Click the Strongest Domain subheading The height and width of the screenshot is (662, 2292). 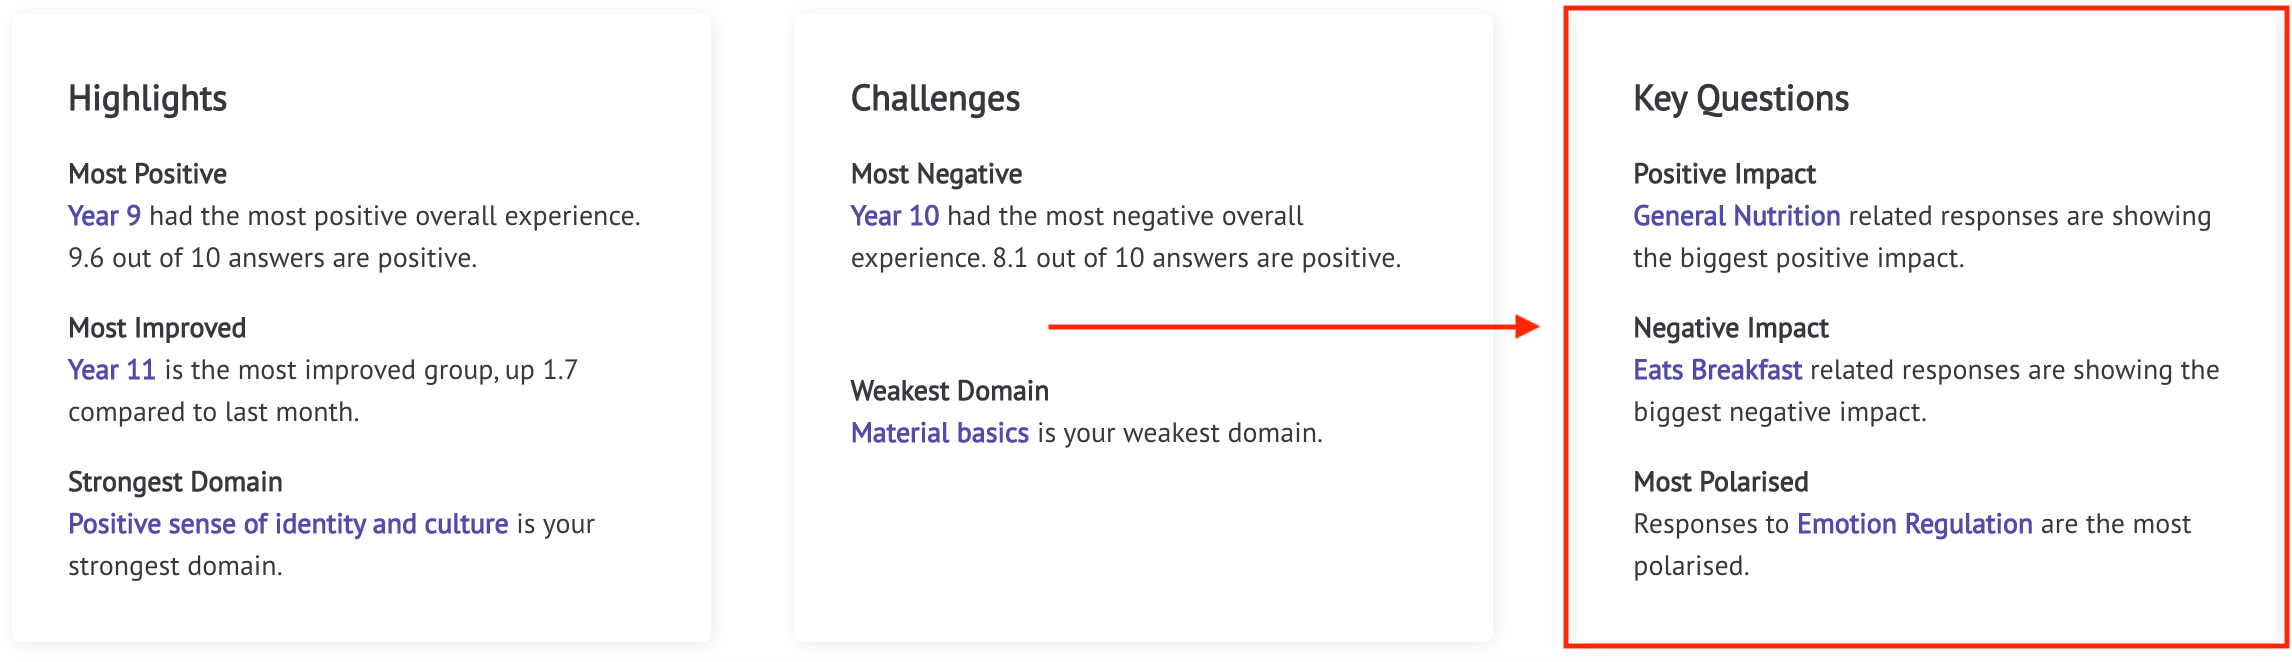click(x=175, y=482)
